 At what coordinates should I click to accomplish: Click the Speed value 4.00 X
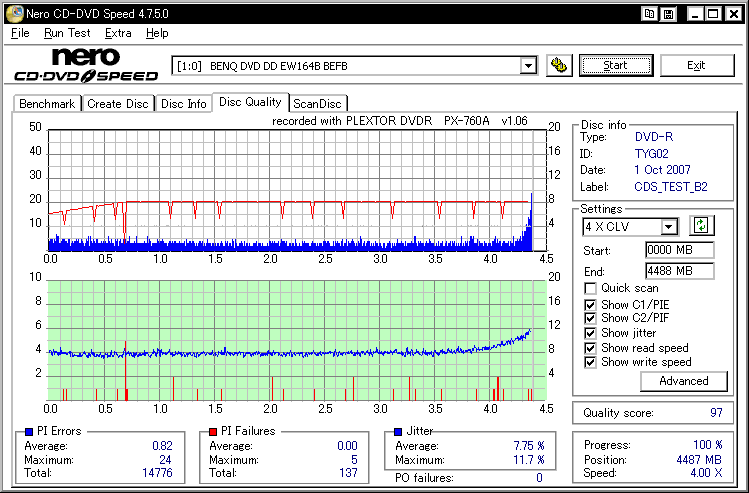706,473
